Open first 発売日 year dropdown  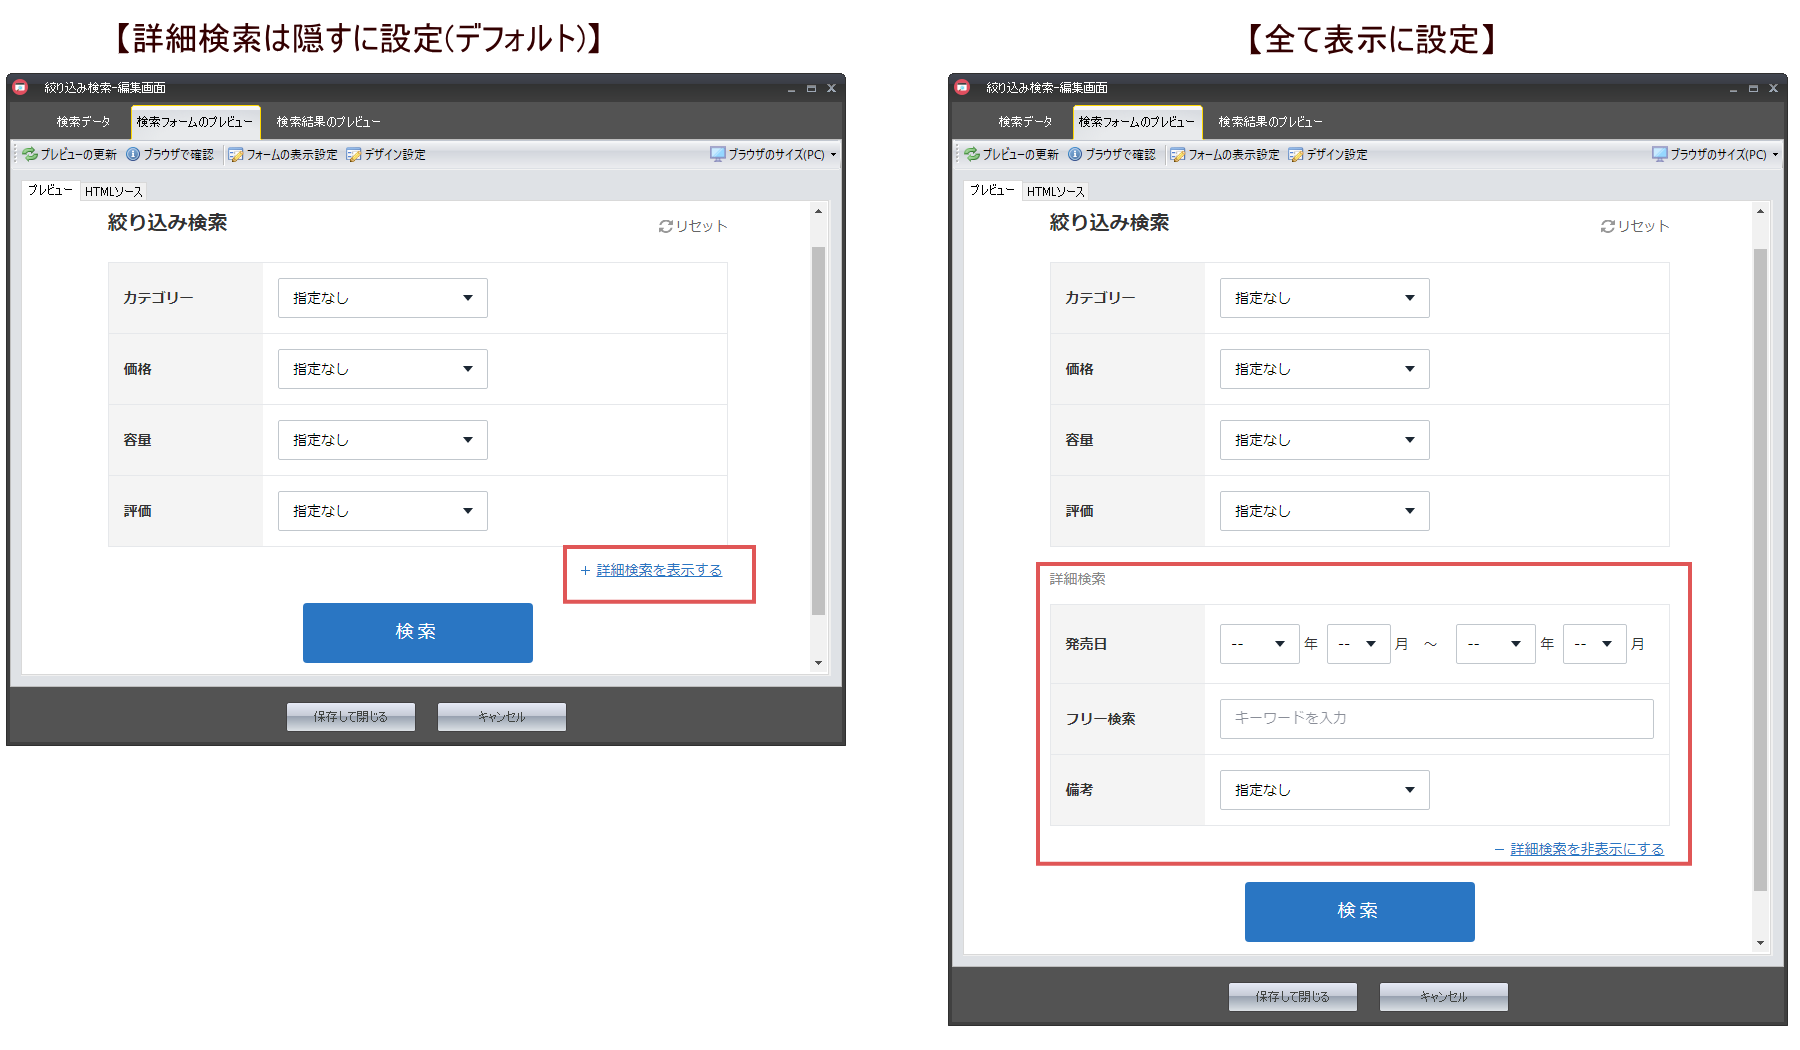[x=1258, y=644]
